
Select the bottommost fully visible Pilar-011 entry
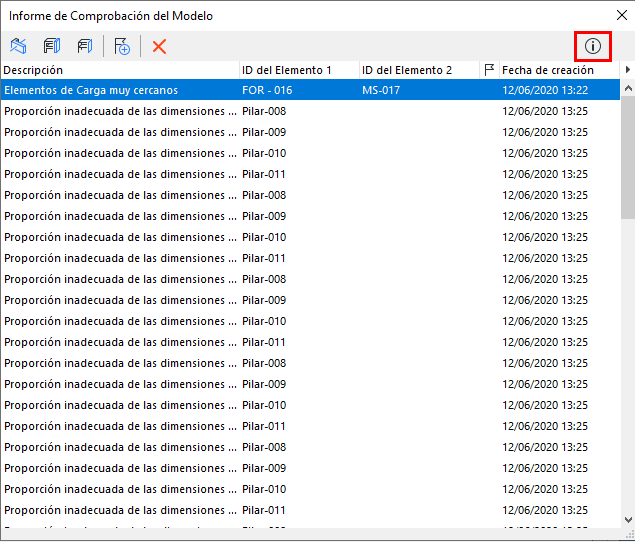(x=310, y=510)
